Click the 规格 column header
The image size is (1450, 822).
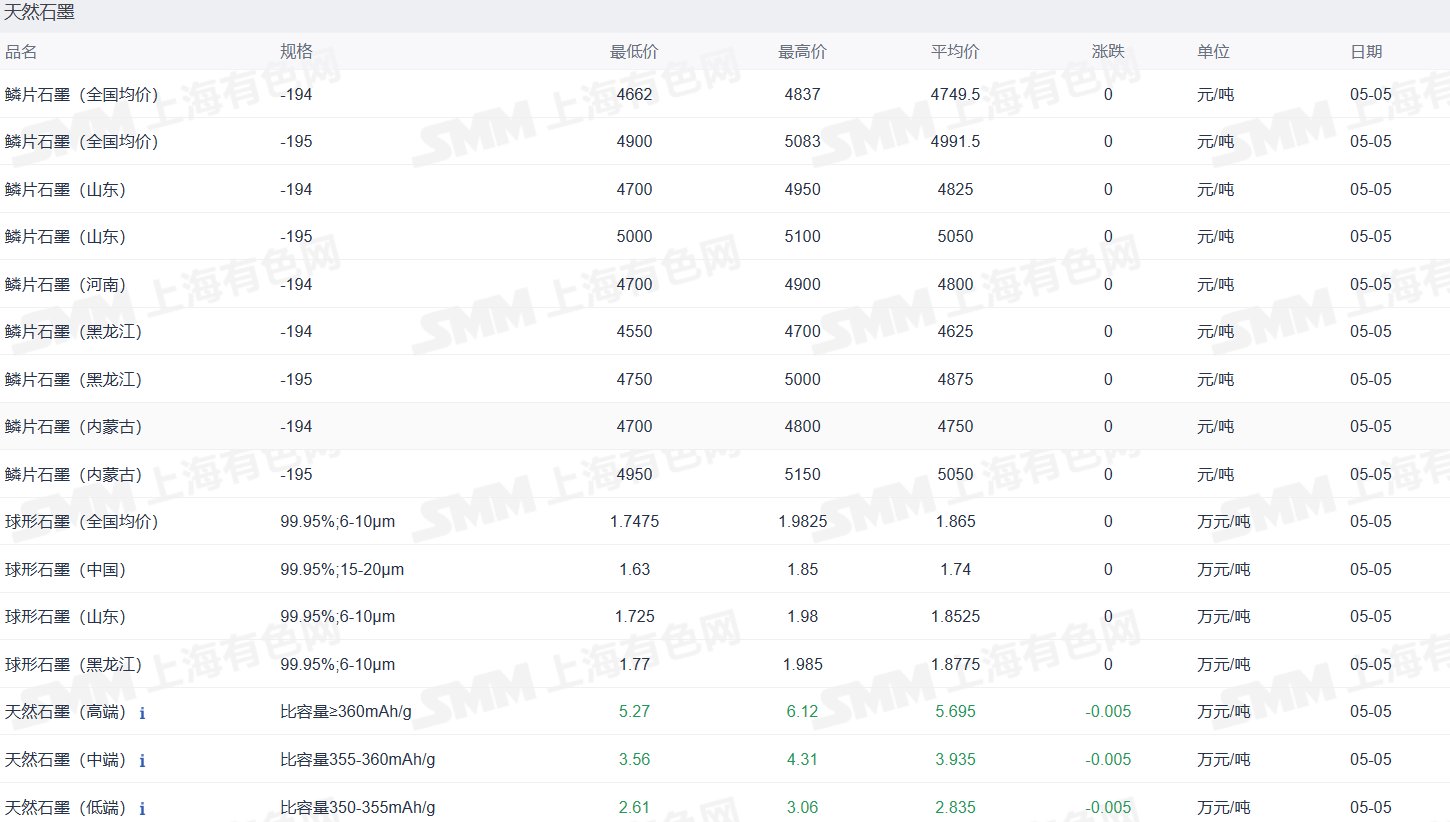[296, 52]
